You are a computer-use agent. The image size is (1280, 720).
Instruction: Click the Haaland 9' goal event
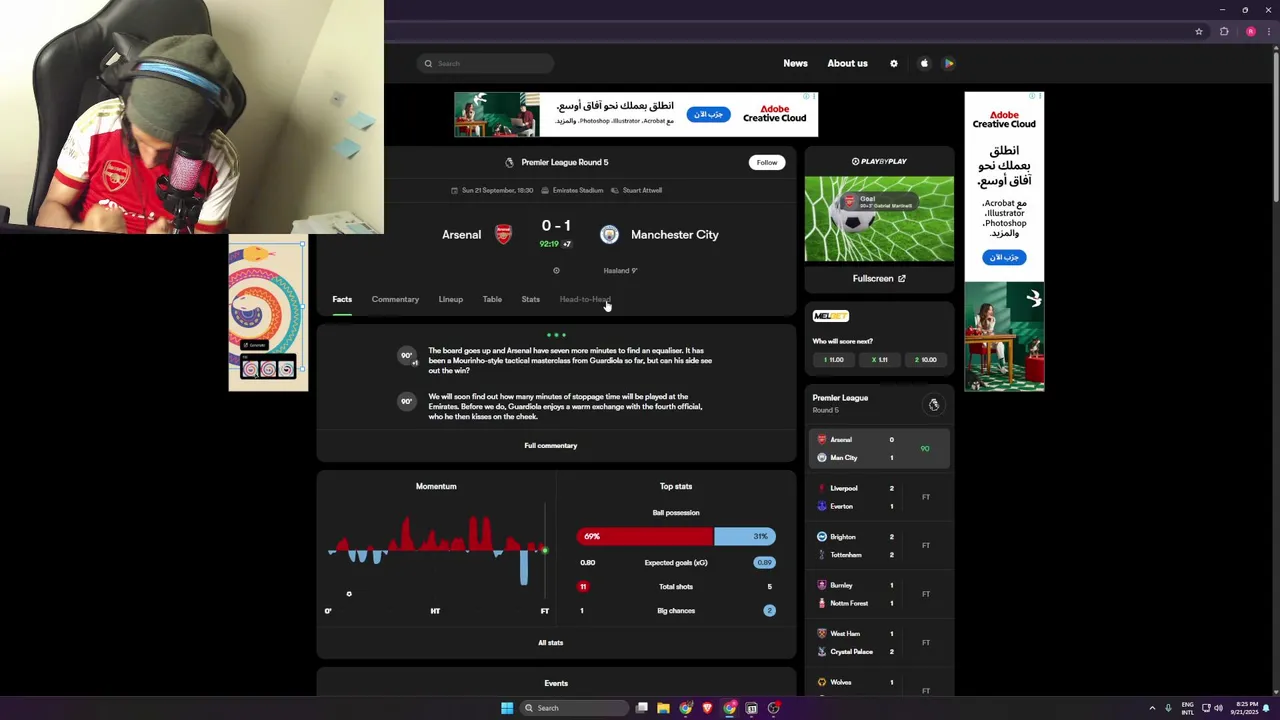point(620,270)
